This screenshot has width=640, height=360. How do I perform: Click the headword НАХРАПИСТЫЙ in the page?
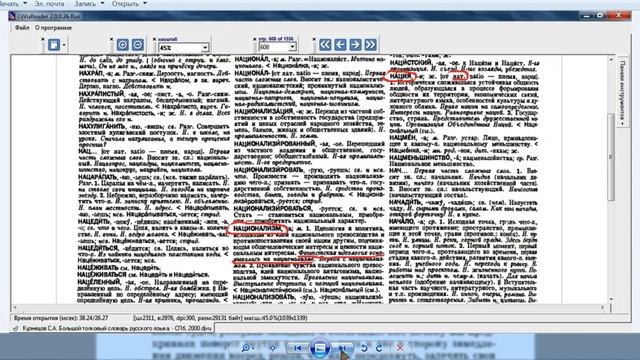coord(101,93)
